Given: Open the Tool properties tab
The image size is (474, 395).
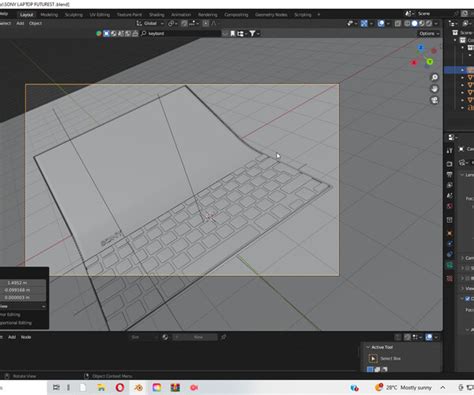Looking at the screenshot, I should click(x=450, y=151).
